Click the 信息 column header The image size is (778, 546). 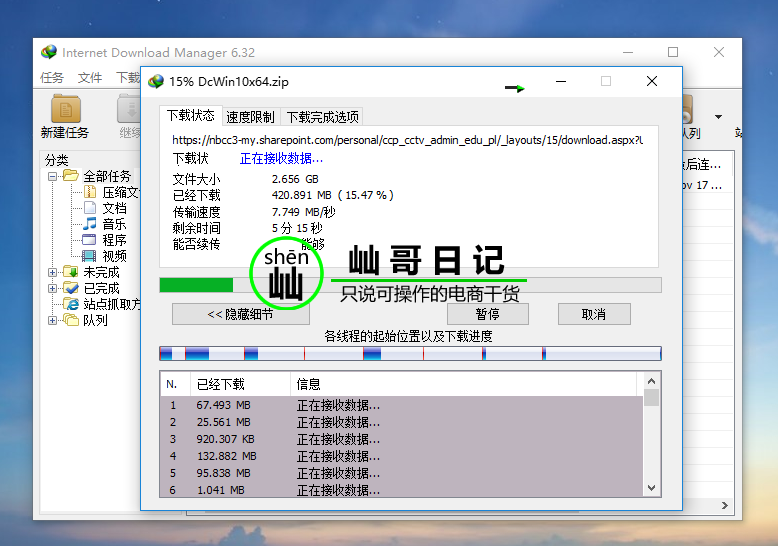coord(463,384)
